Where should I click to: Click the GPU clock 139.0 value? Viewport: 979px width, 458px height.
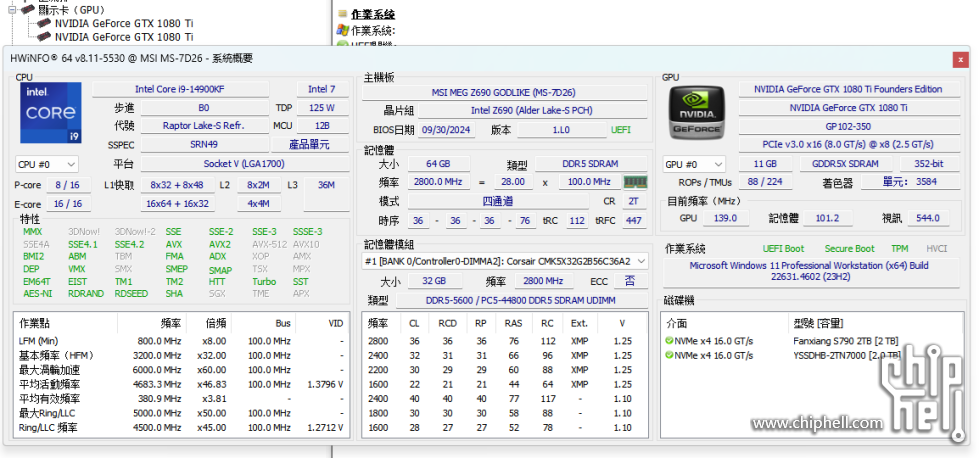click(726, 218)
